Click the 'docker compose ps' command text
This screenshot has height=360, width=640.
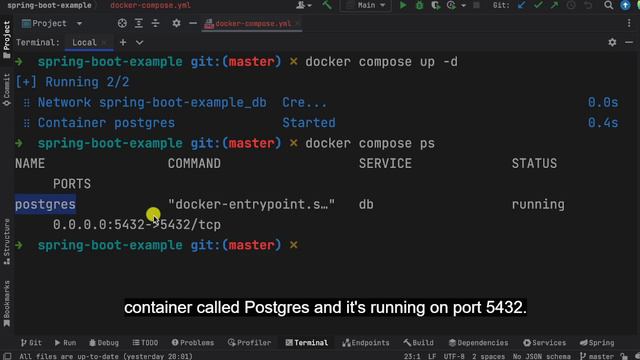coord(370,143)
